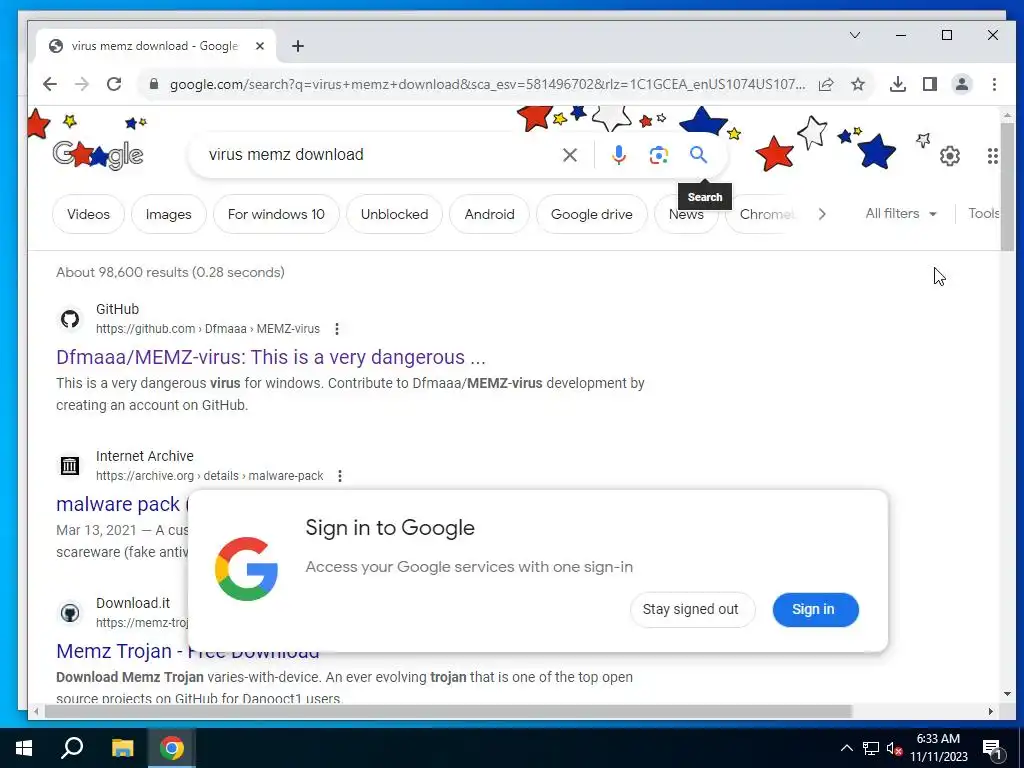The width and height of the screenshot is (1024, 768).
Task: Open the tab search chevron in title bar
Action: coord(855,35)
